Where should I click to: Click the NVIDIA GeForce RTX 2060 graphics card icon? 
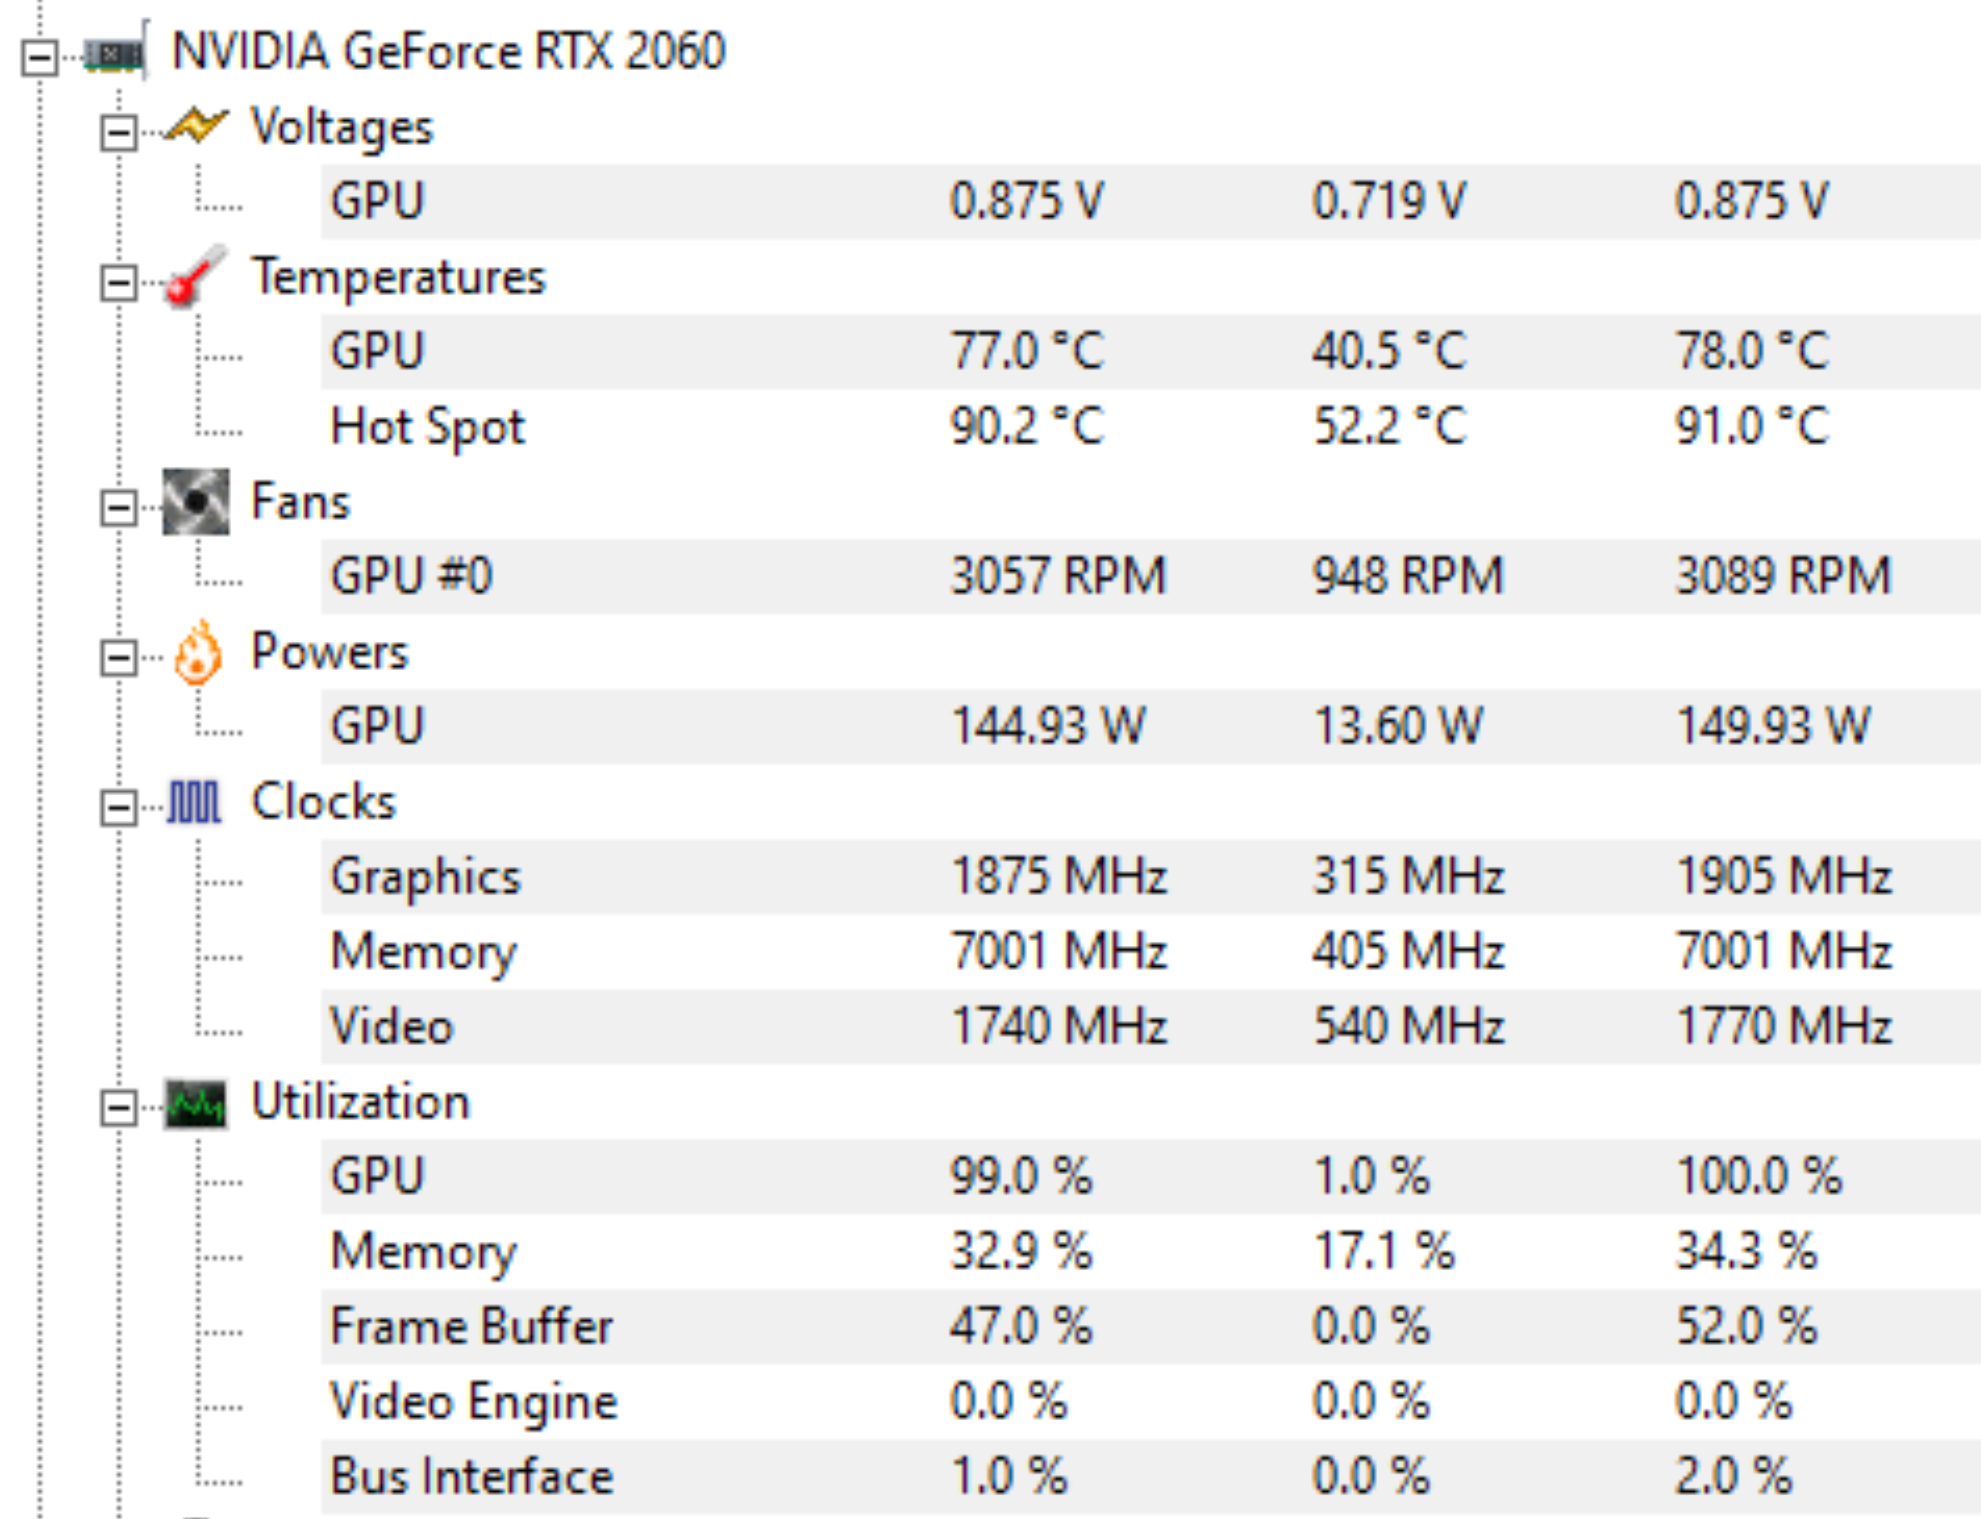[x=117, y=52]
